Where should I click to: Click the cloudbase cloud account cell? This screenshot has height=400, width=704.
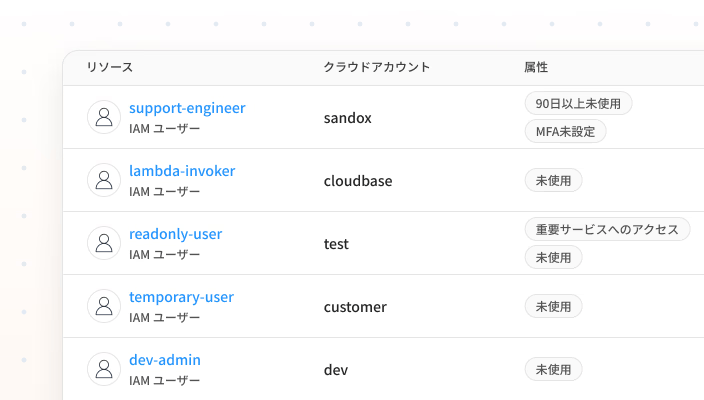click(358, 181)
